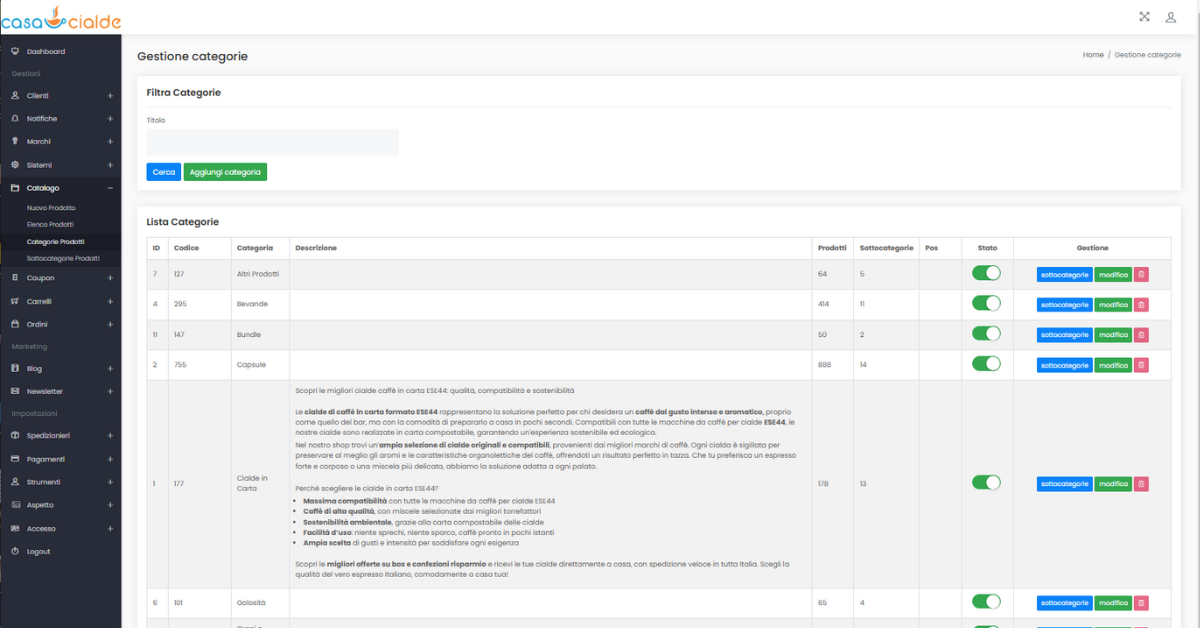Click modifica for the Cialde in Carta row
This screenshot has height=628, width=1200.
pos(1113,484)
